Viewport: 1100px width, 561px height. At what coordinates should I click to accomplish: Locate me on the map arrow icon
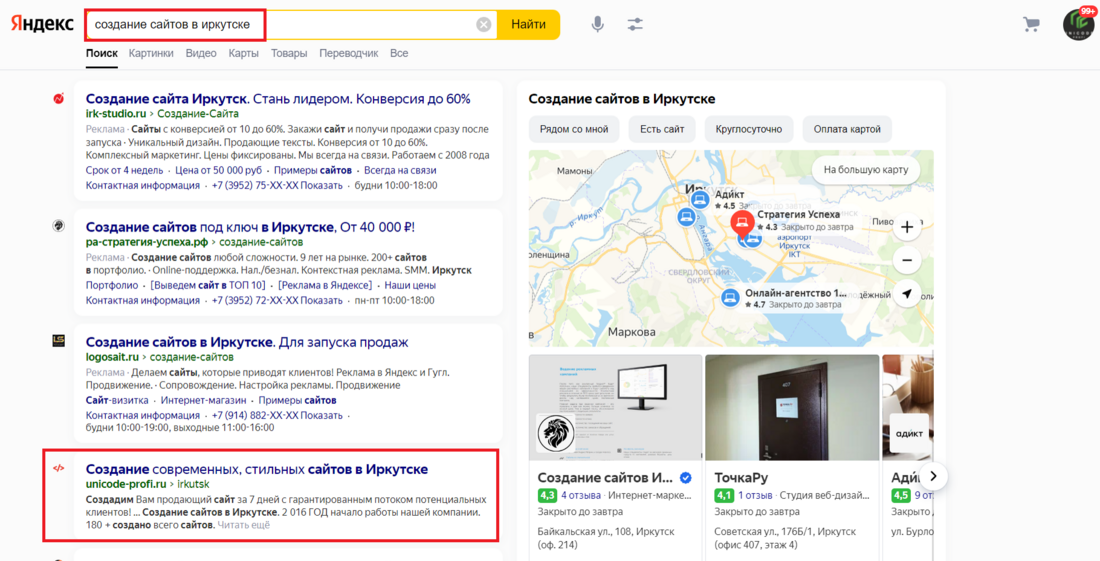tap(906, 294)
